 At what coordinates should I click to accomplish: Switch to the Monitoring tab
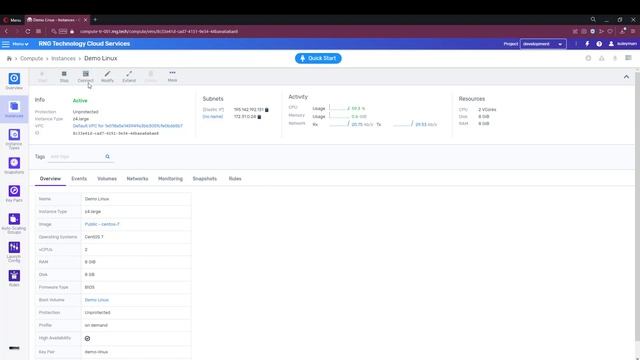point(170,179)
